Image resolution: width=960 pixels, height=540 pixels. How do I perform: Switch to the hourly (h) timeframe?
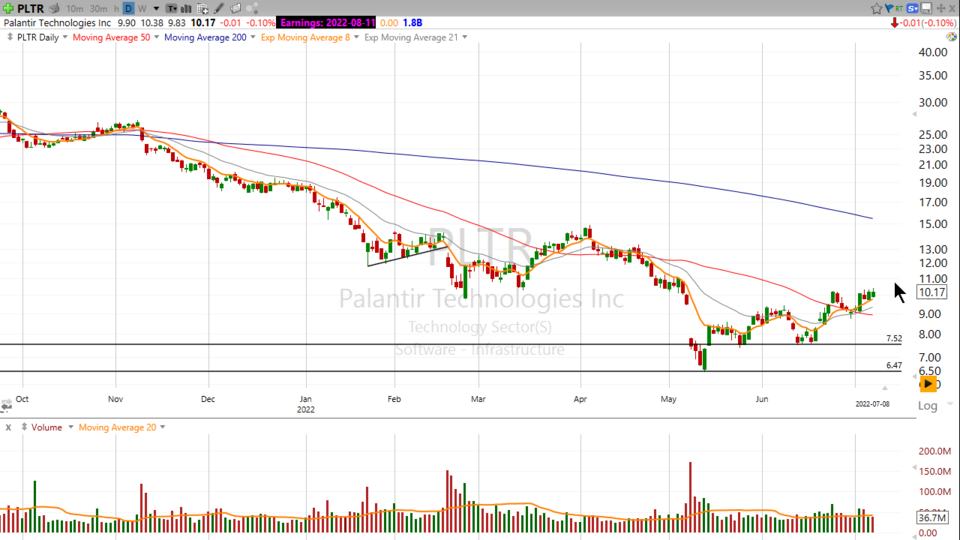(116, 9)
